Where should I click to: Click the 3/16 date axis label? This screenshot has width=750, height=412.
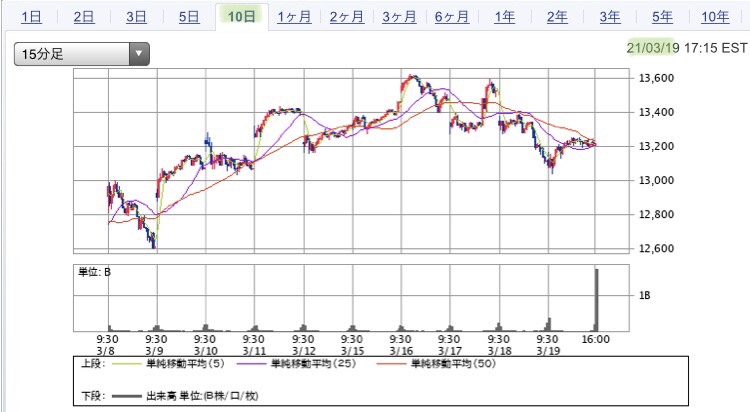pyautogui.click(x=401, y=351)
